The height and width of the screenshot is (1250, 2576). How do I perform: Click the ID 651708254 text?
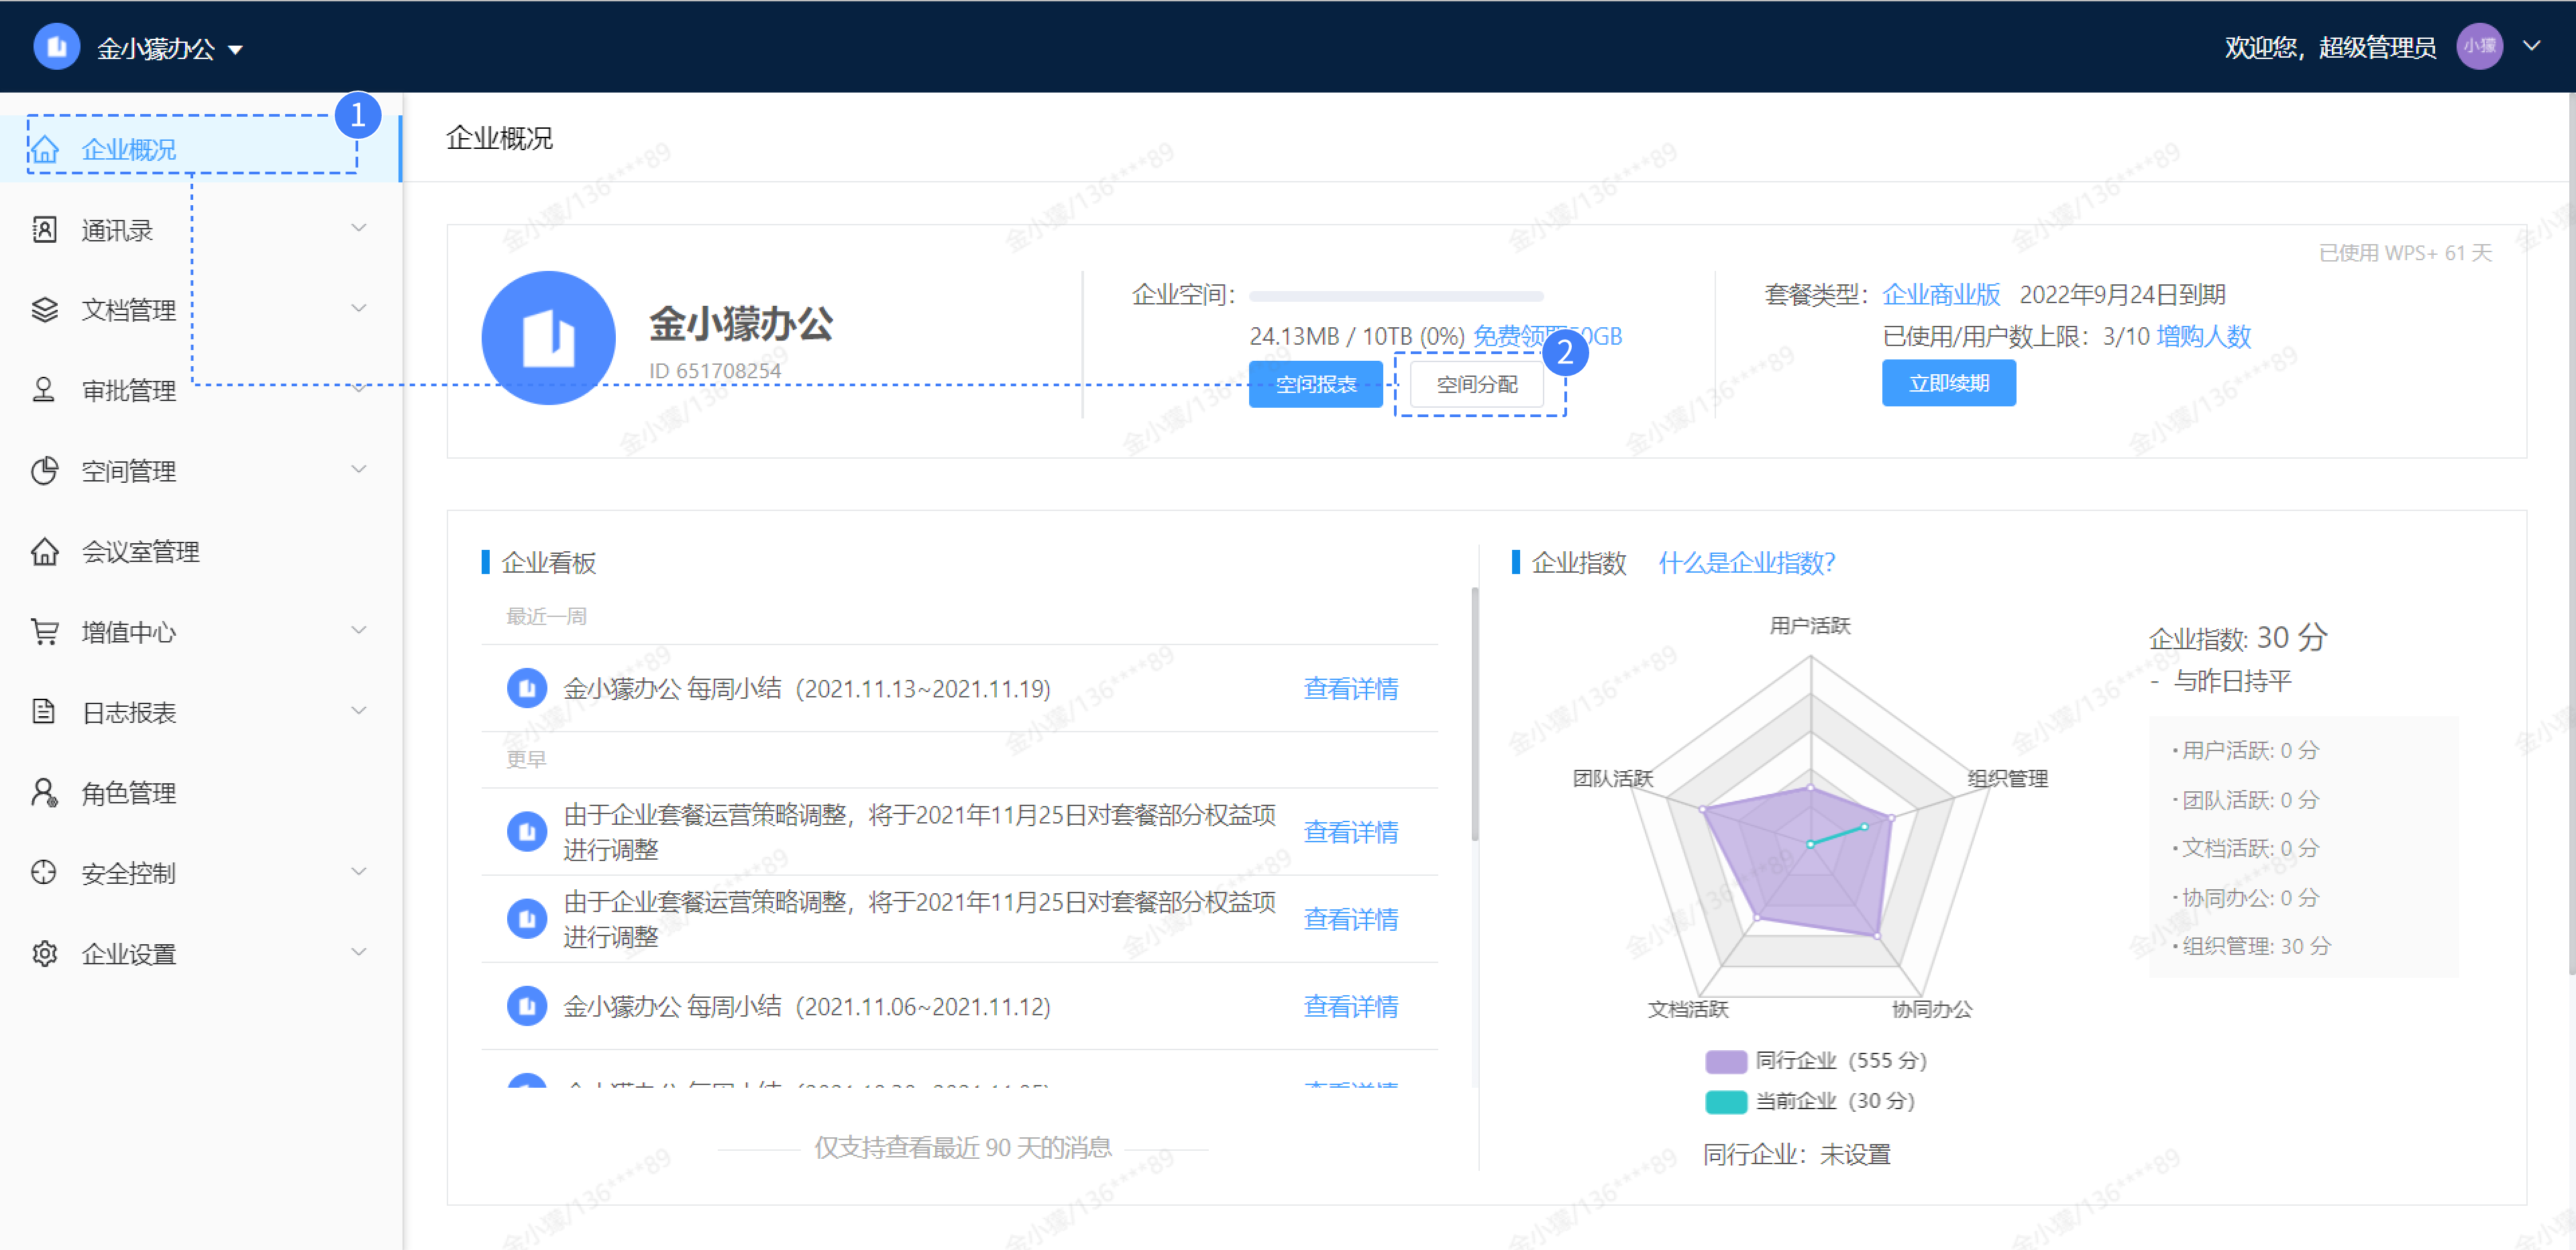click(714, 371)
